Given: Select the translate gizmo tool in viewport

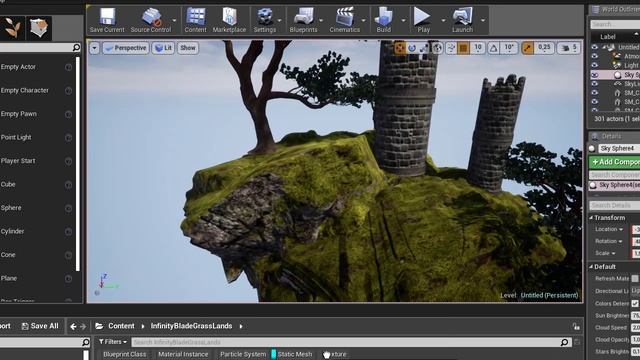Looking at the screenshot, I should (x=400, y=48).
